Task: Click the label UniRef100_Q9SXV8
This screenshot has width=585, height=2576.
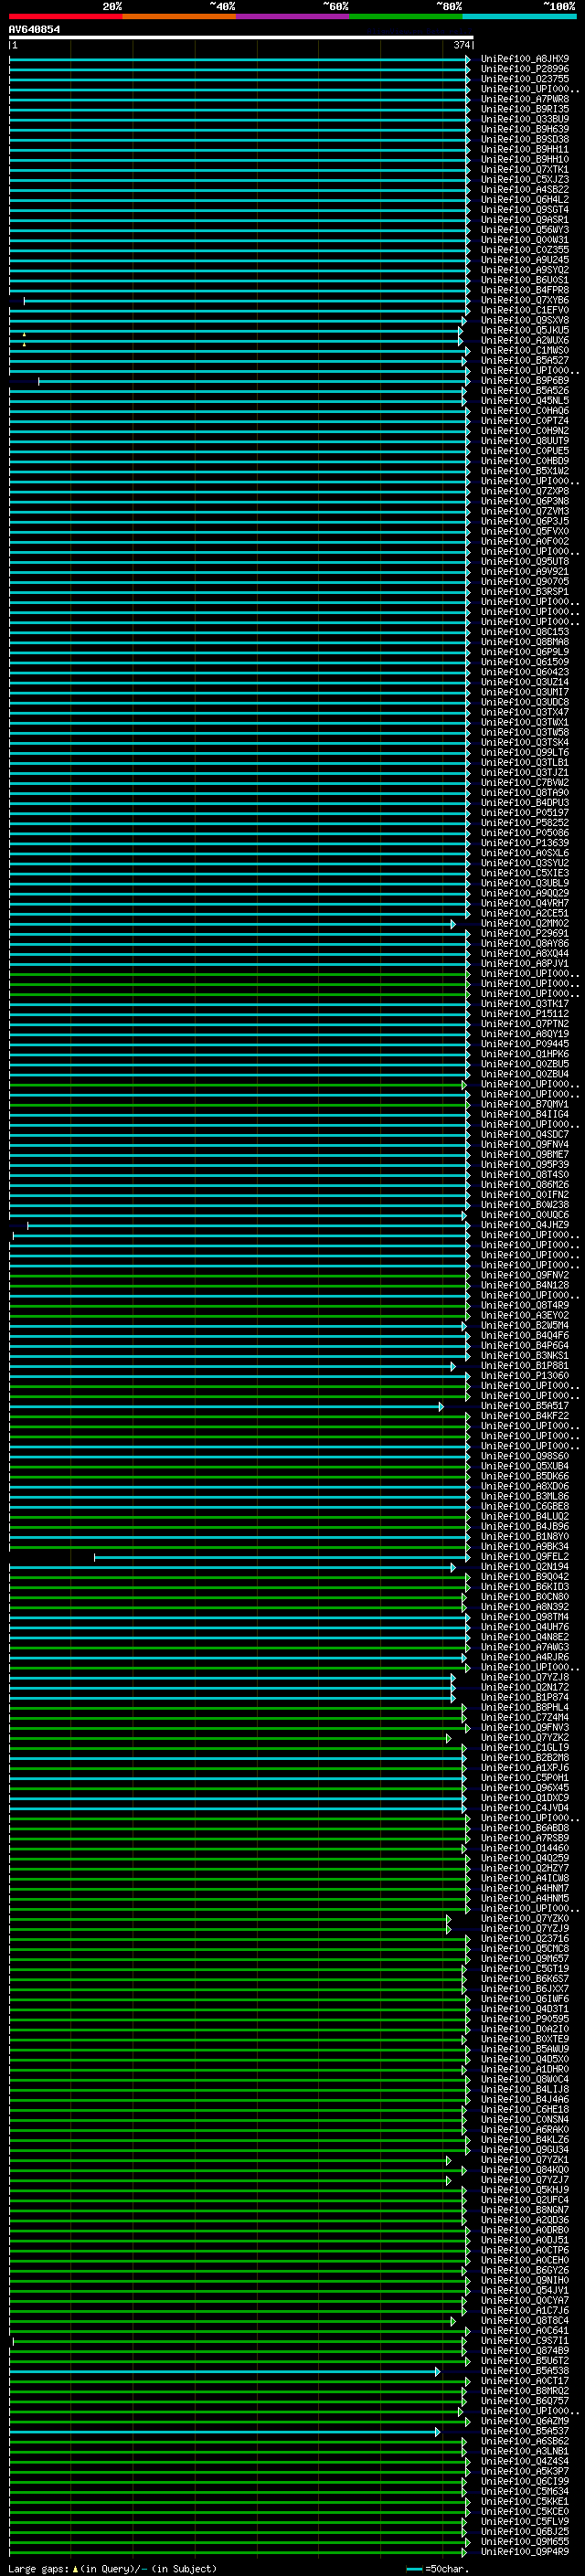Action: coord(525,320)
